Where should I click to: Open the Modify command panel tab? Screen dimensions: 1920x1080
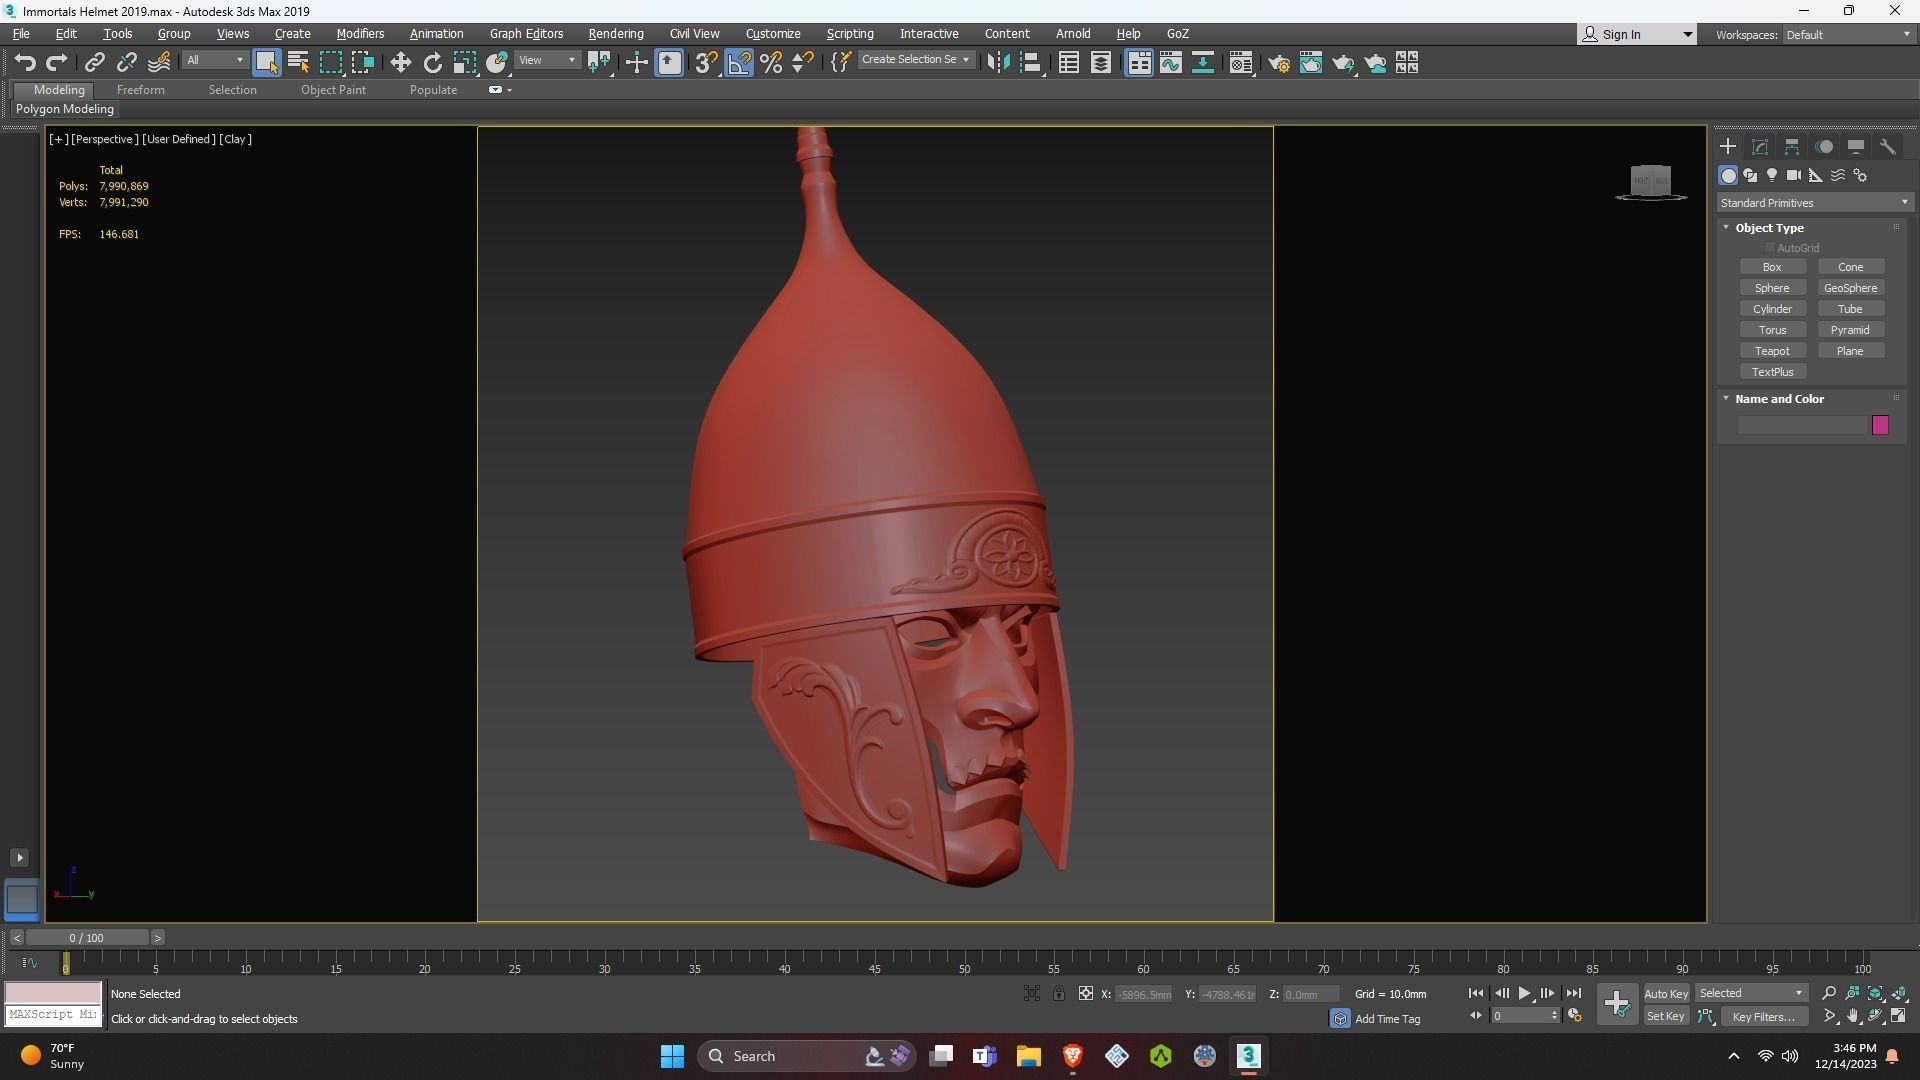(1760, 147)
